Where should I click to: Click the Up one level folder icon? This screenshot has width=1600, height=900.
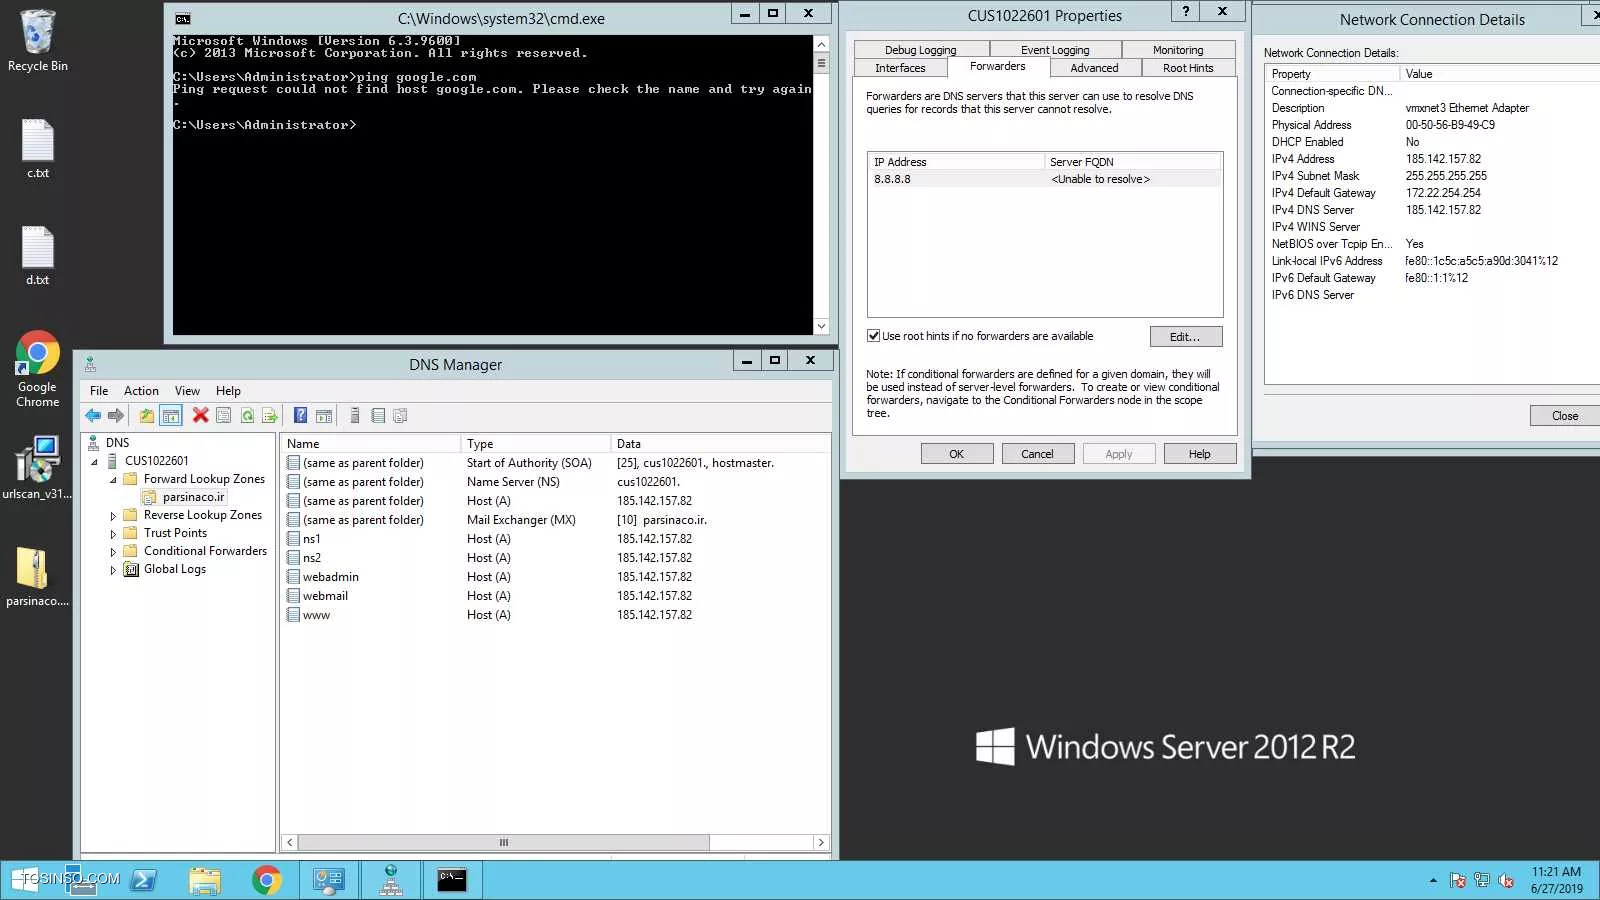click(147, 416)
